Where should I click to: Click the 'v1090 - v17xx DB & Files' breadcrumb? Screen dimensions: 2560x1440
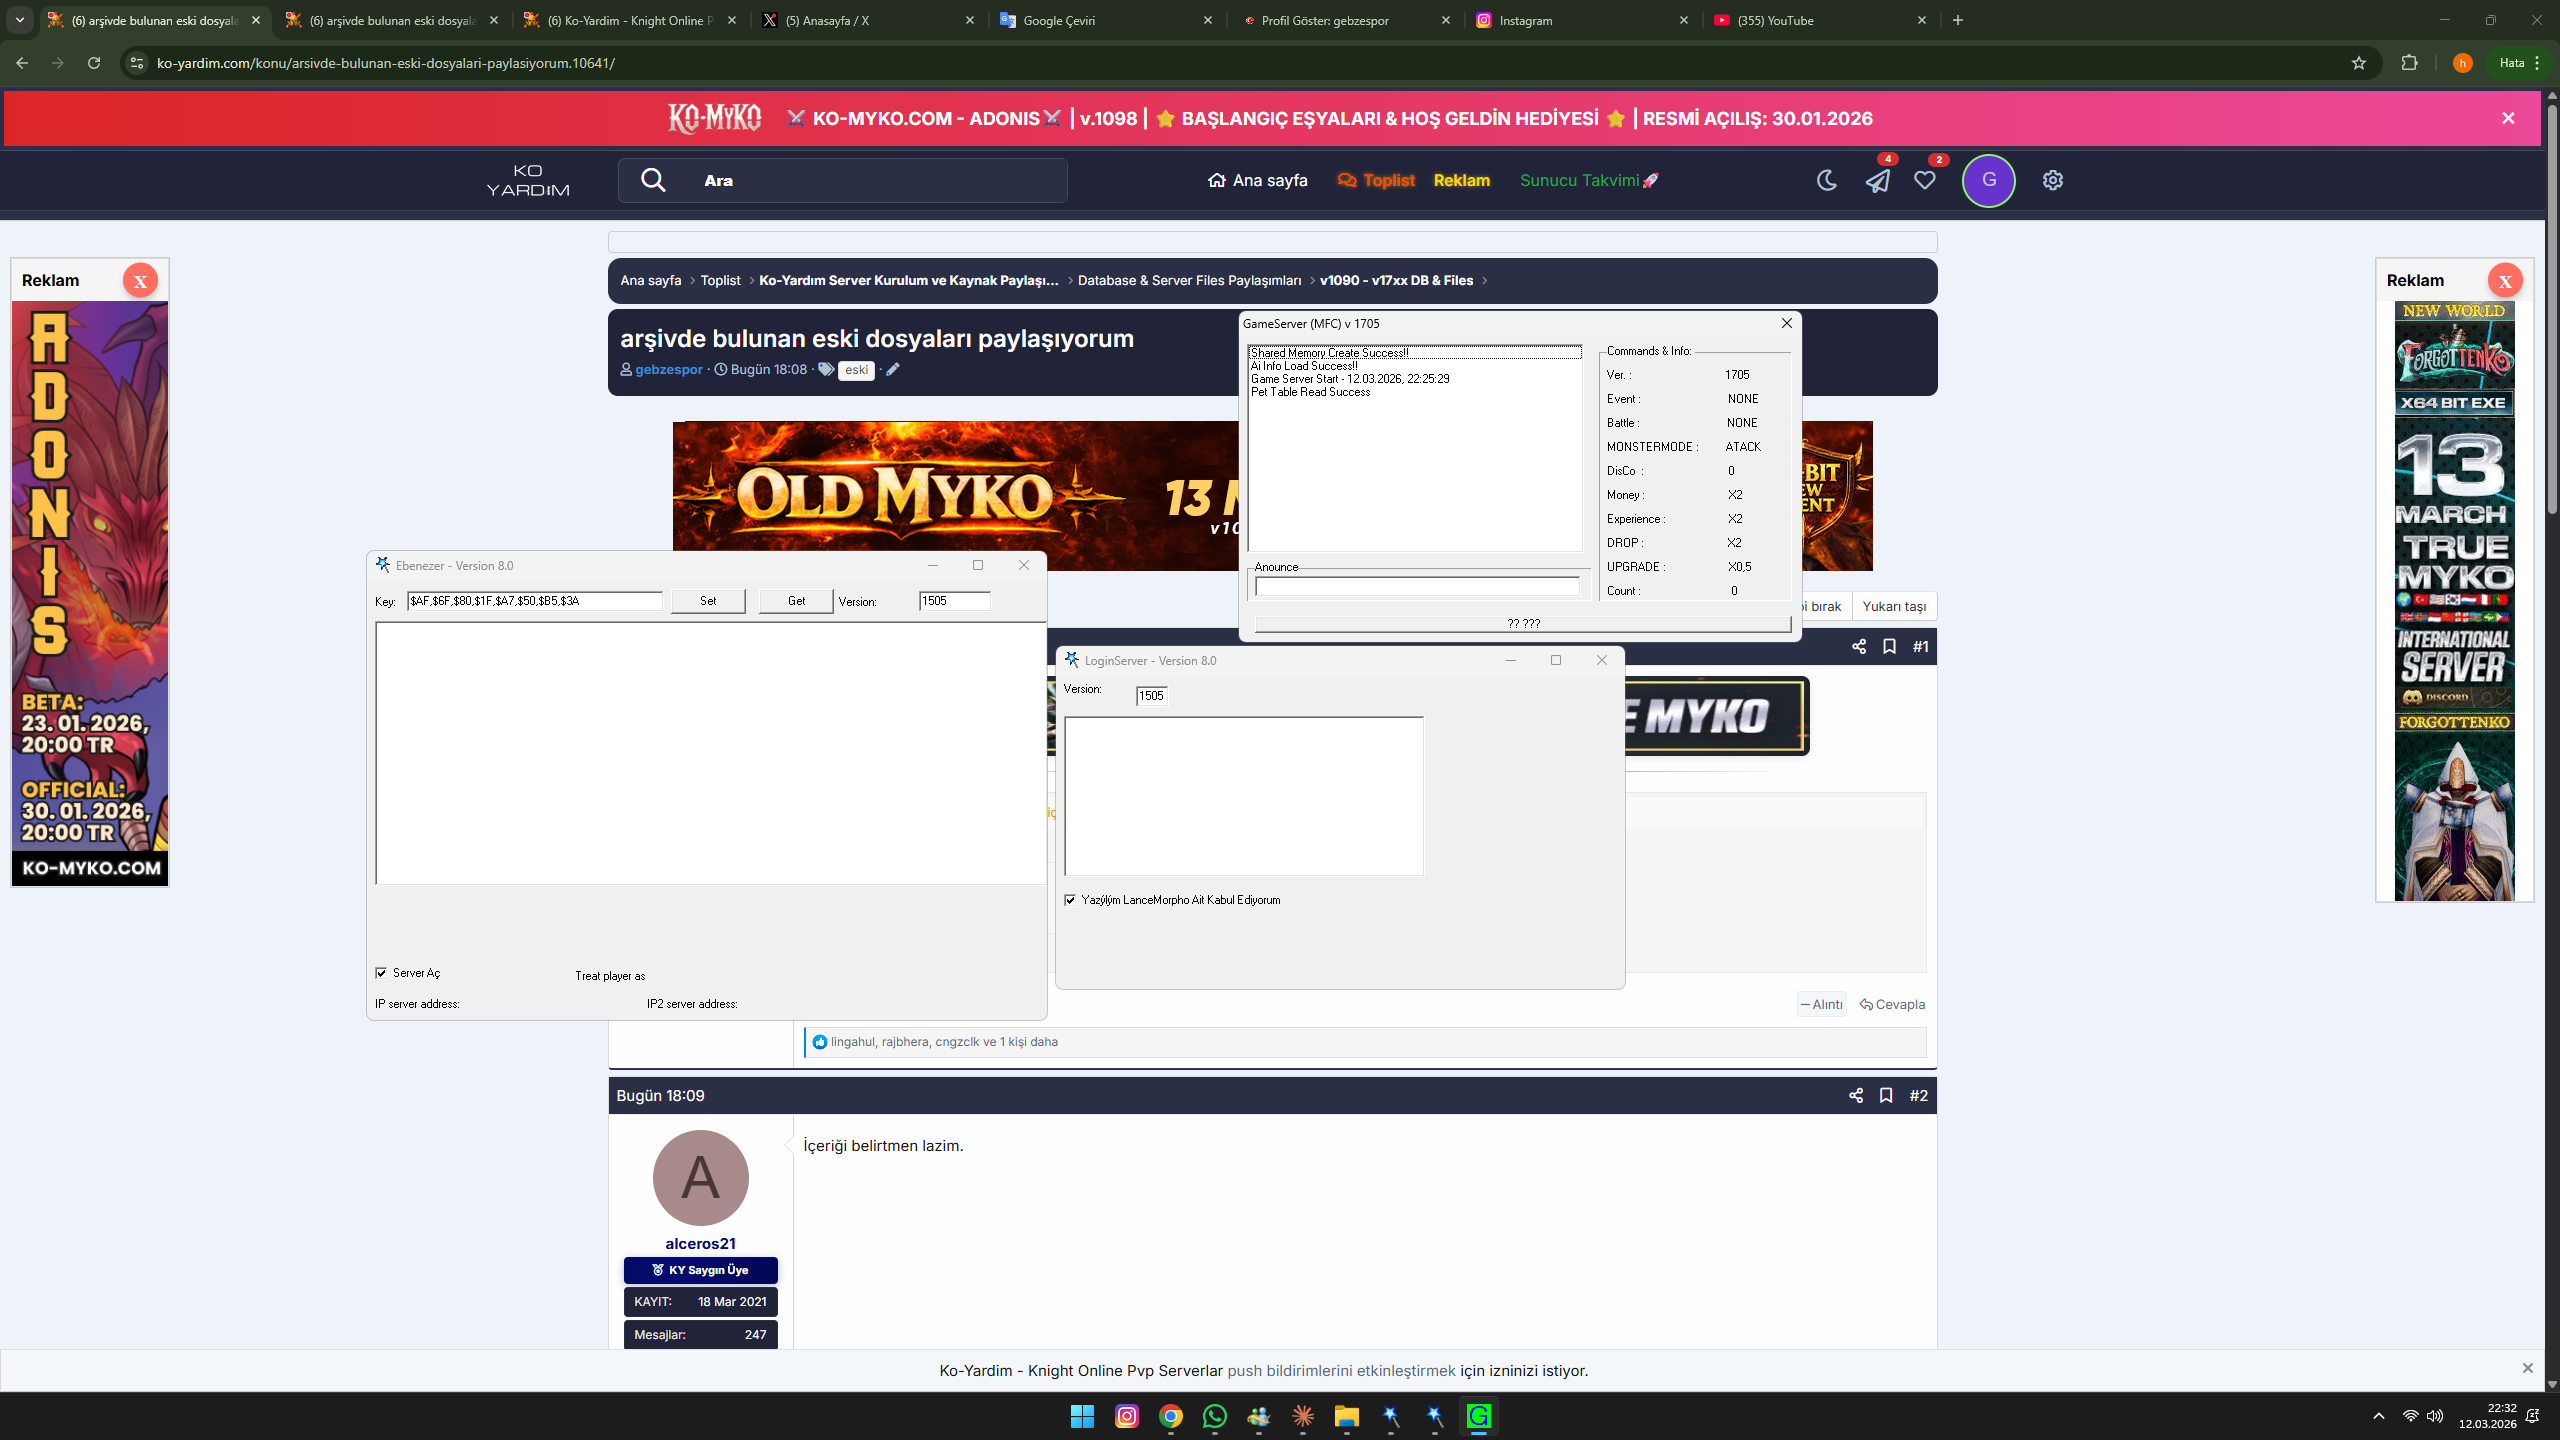1396,281
